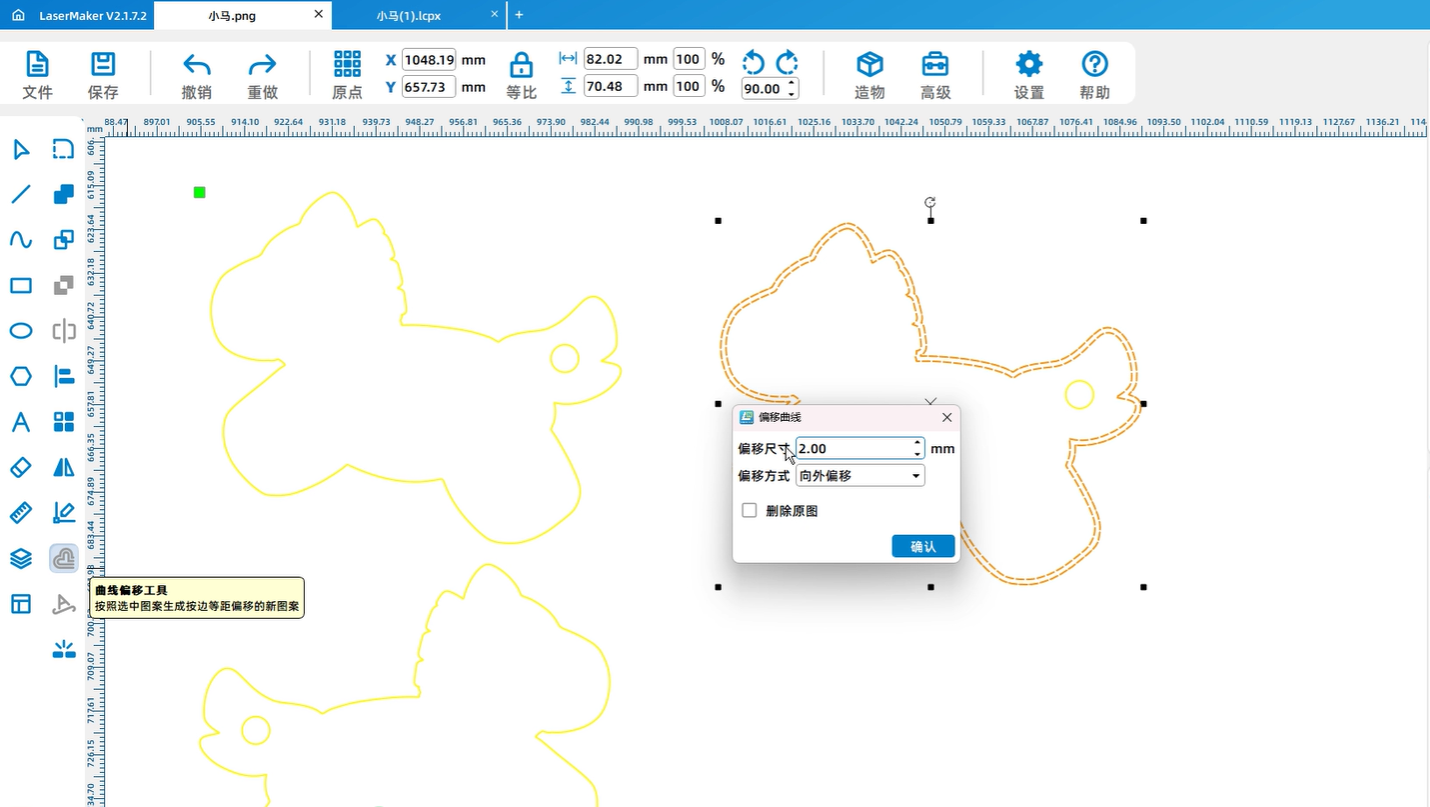1430x807 pixels.
Task: Click the Undo (撤销) arrow icon
Action: [197, 66]
